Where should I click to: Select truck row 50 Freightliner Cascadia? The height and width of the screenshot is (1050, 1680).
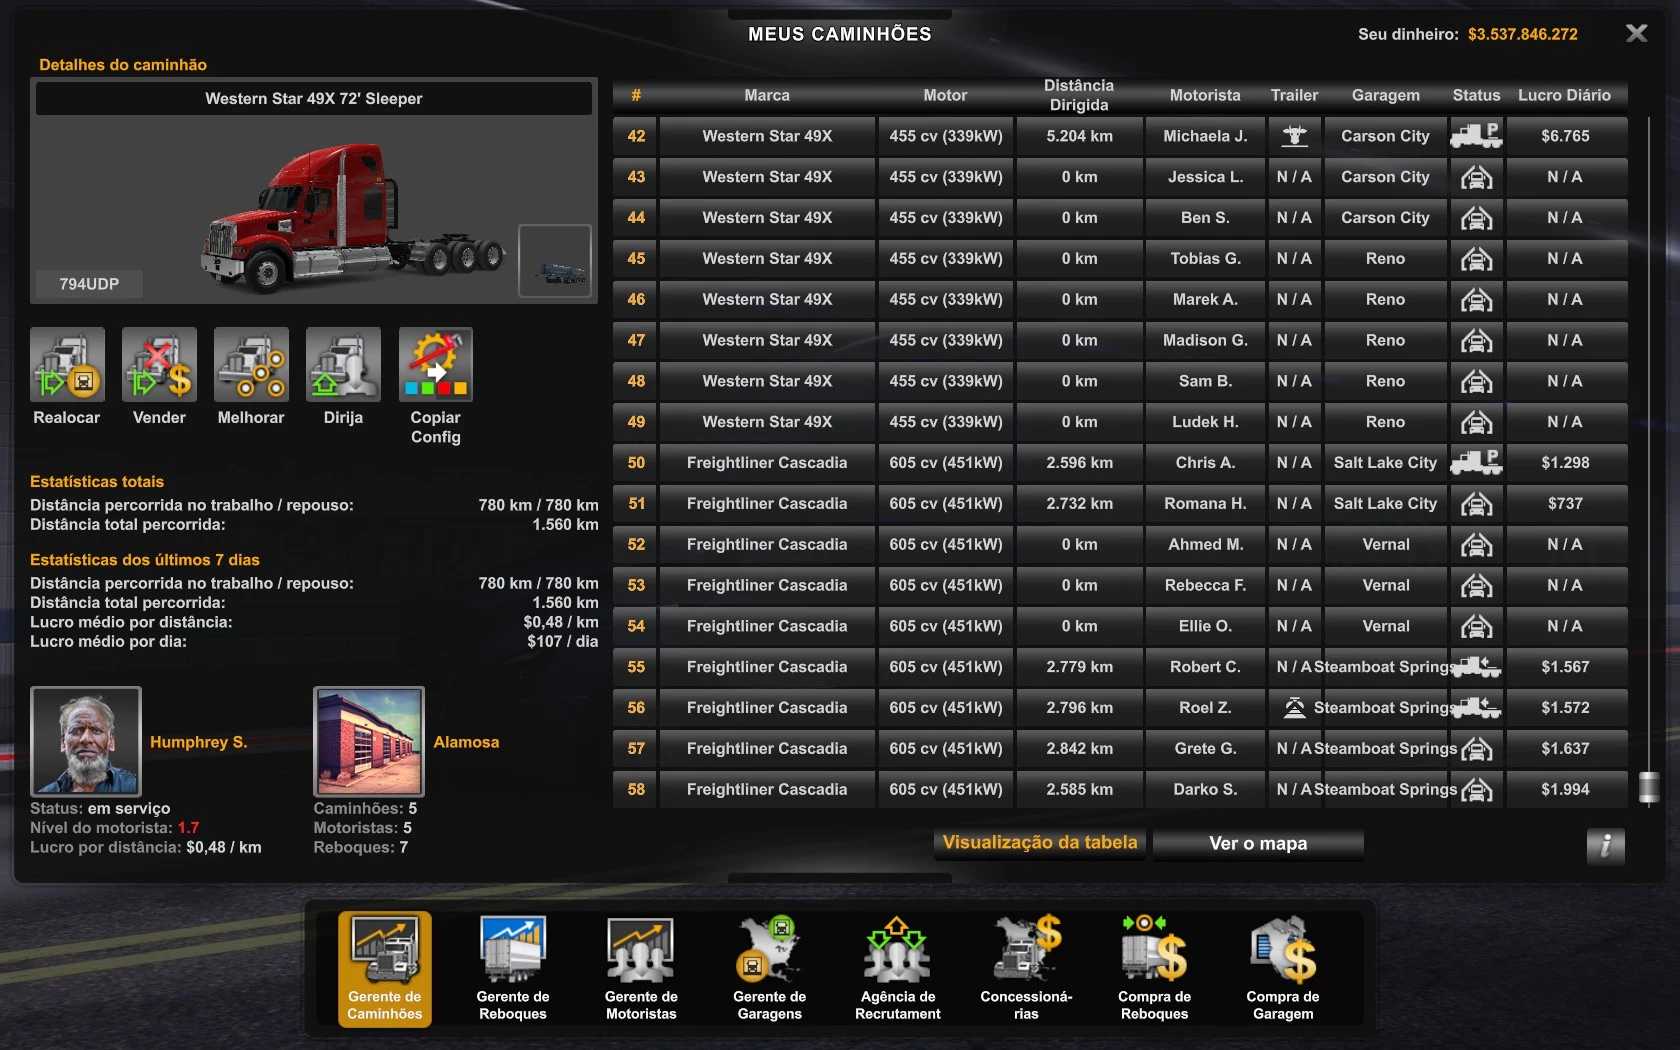coord(766,463)
